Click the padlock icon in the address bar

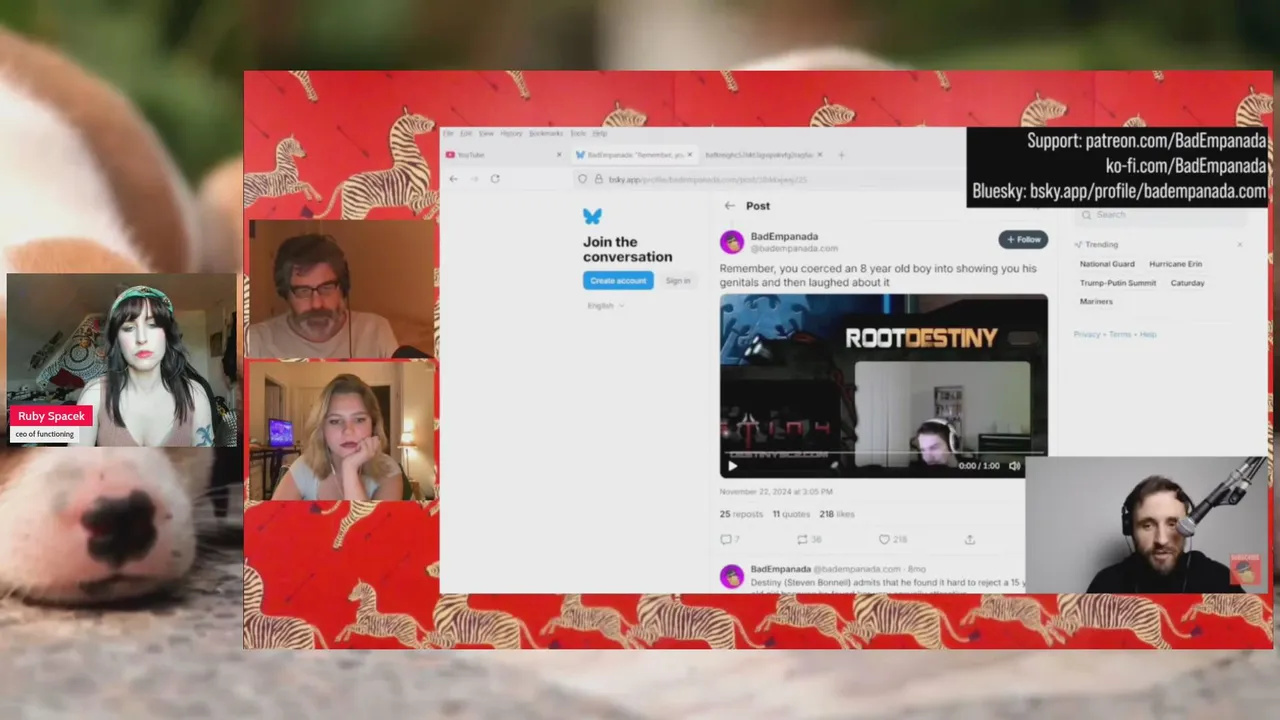click(599, 179)
